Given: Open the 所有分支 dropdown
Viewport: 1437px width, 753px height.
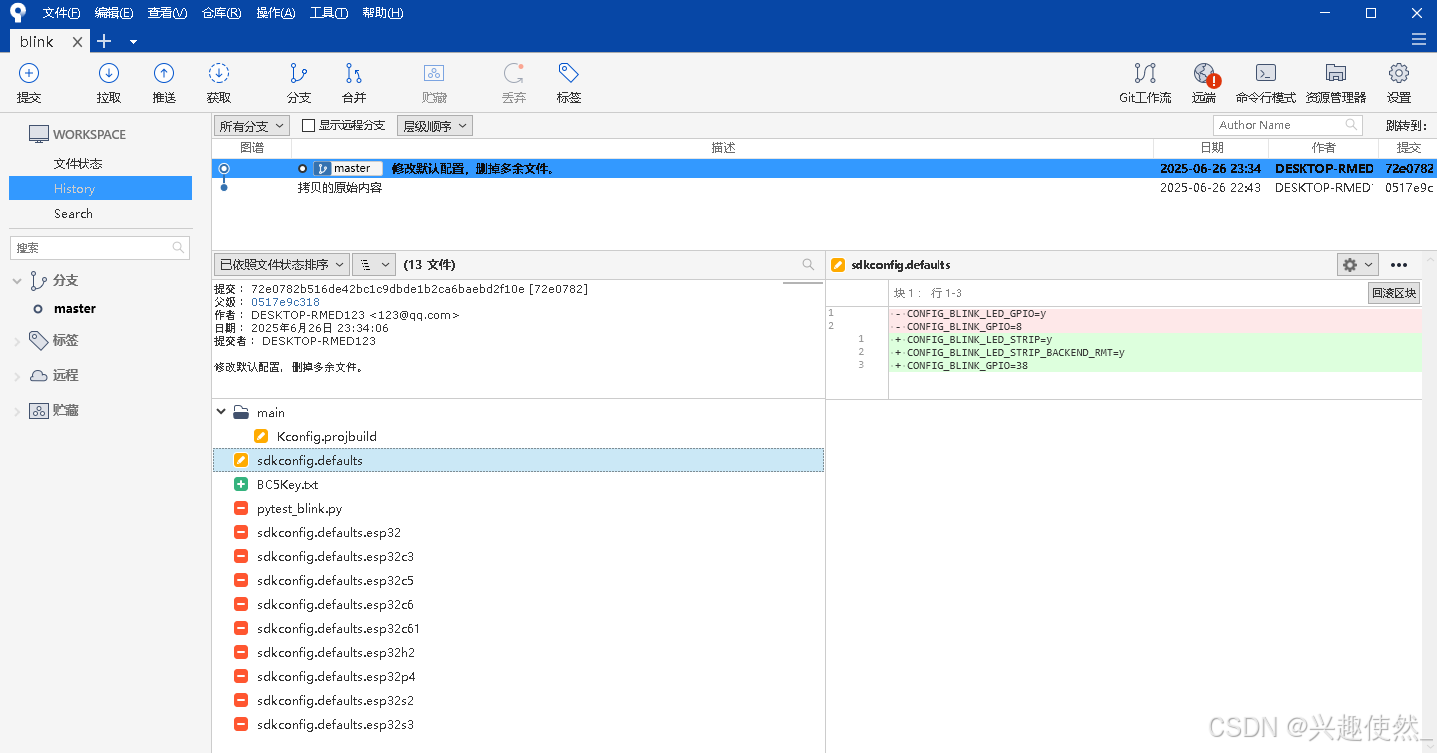Looking at the screenshot, I should 252,126.
